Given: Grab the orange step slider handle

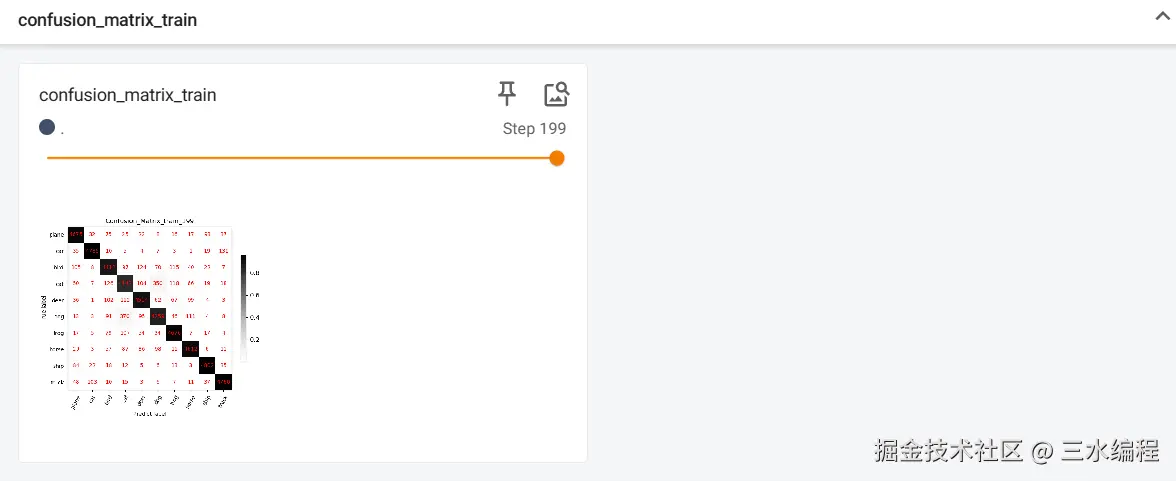Looking at the screenshot, I should pyautogui.click(x=556, y=158).
